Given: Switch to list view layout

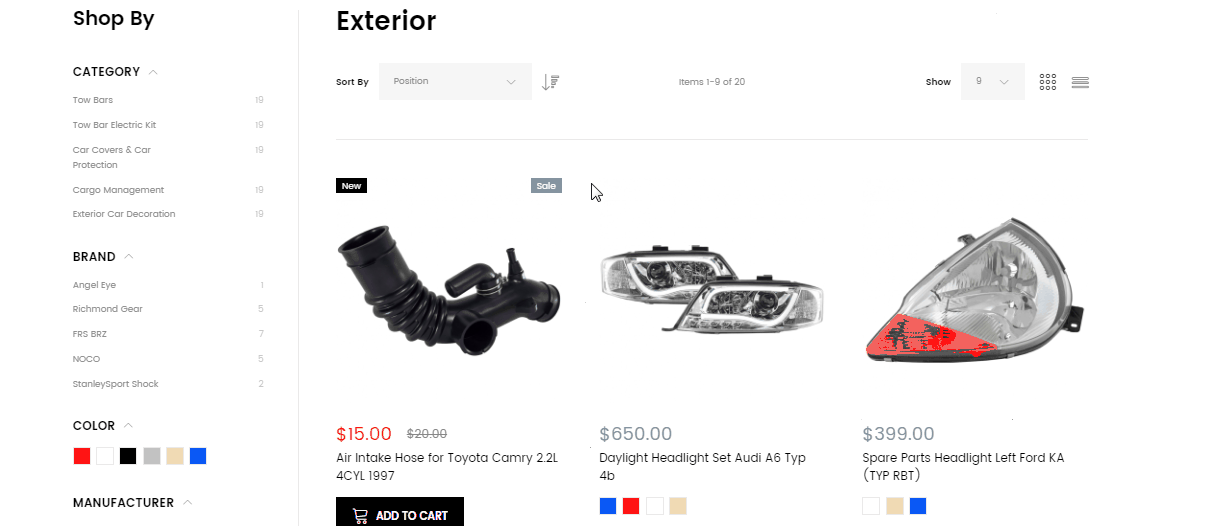Looking at the screenshot, I should (1080, 82).
